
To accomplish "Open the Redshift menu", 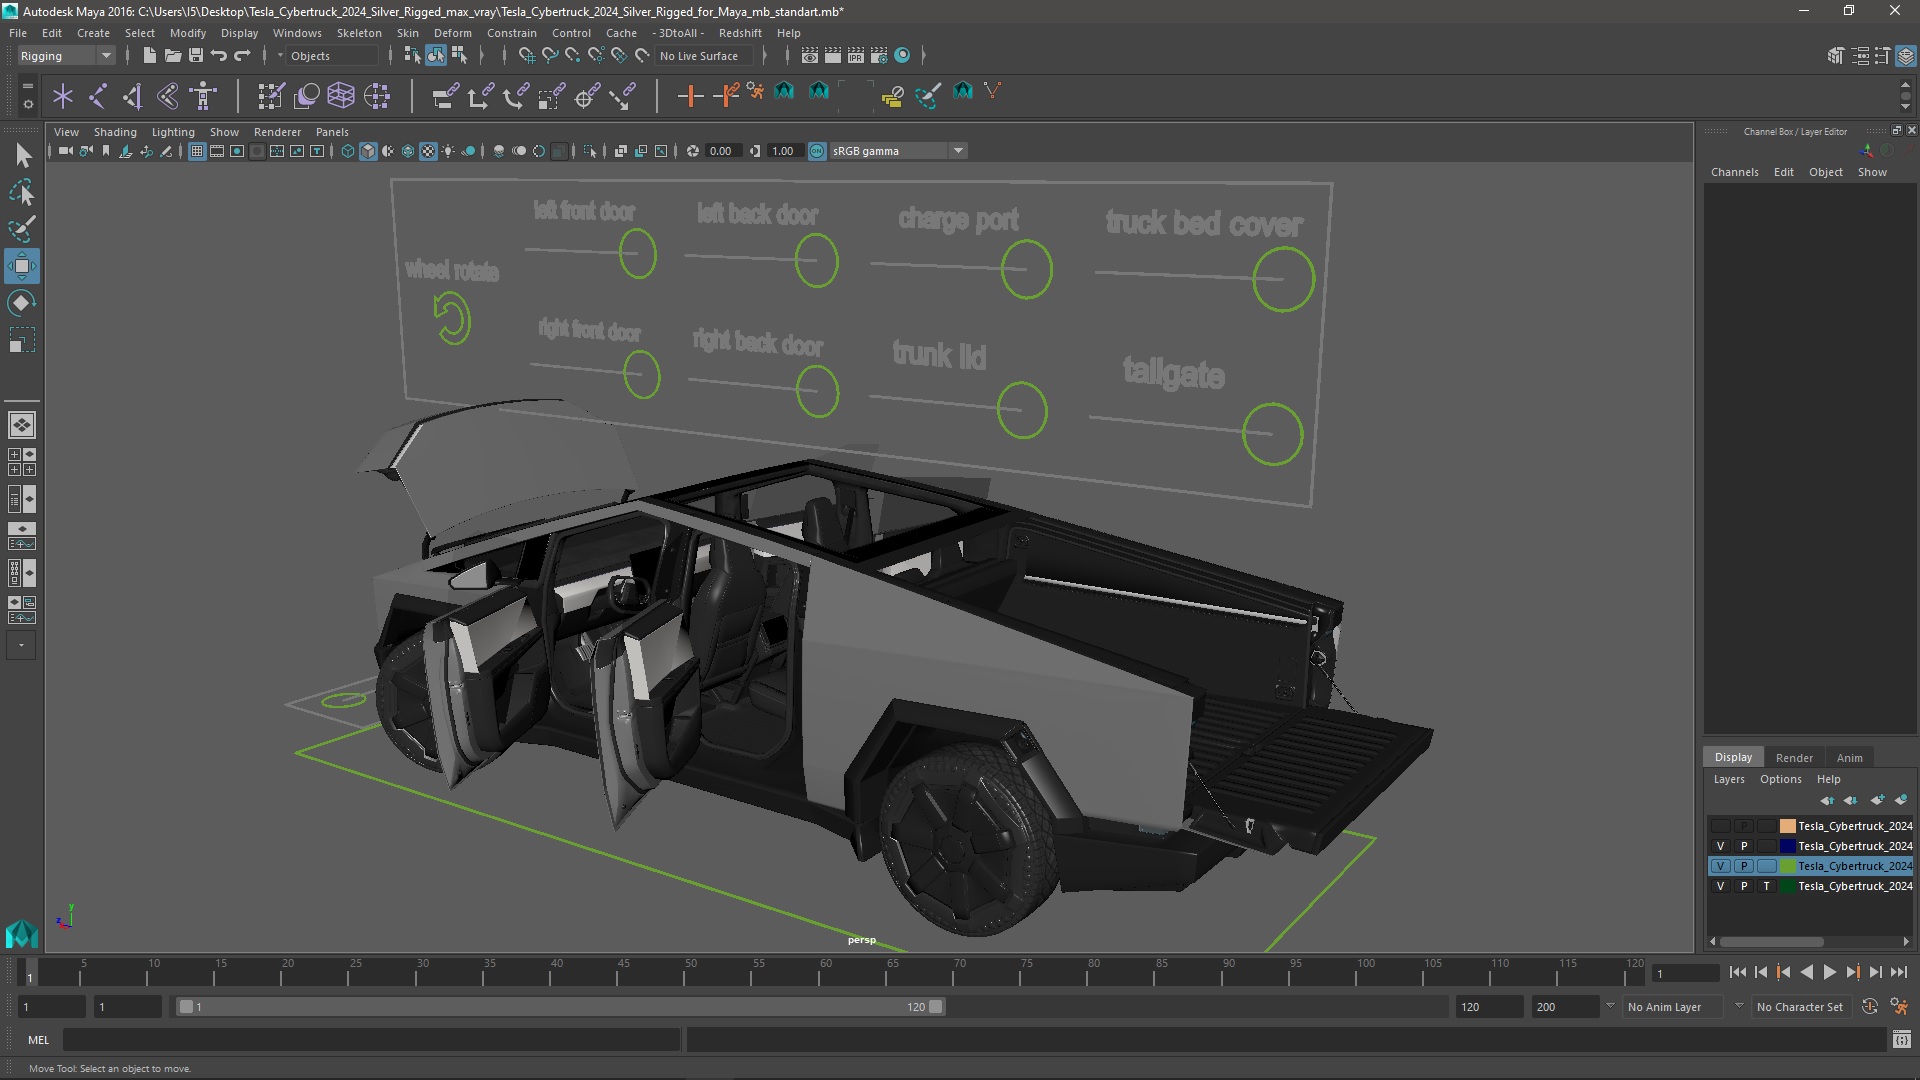I will point(740,33).
